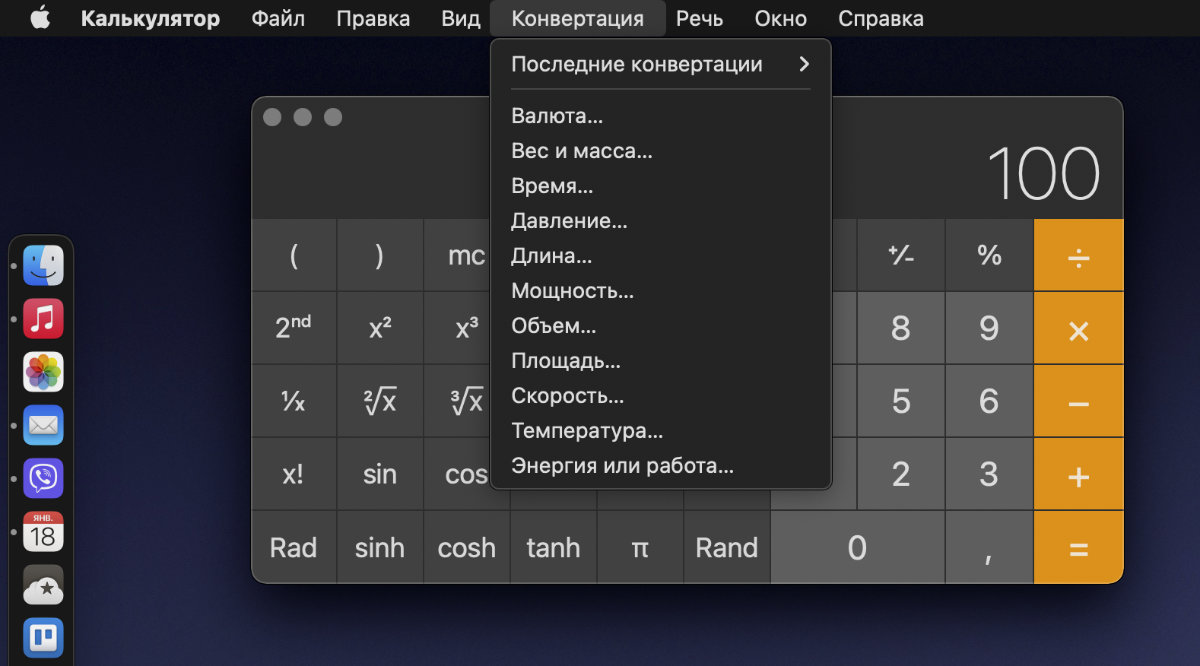1200x666 pixels.
Task: Select Температура… from the menu
Action: tap(587, 431)
